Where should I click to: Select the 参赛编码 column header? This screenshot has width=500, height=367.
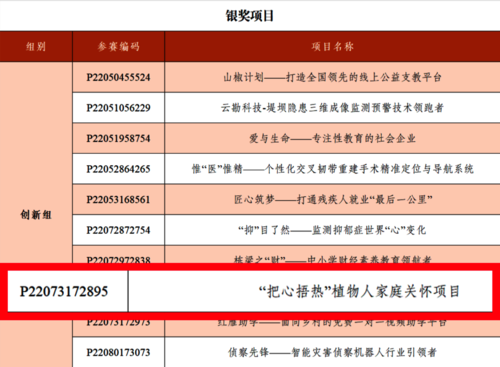coord(118,46)
